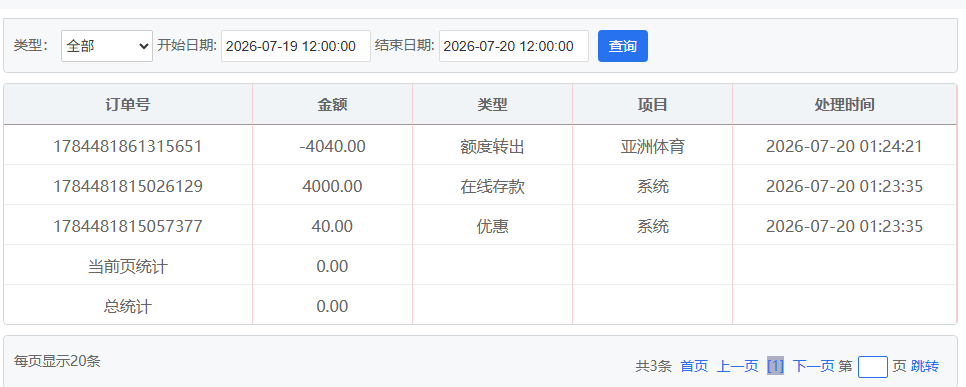Click the 项目 column header
Image resolution: width=966 pixels, height=387 pixels.
pos(652,105)
